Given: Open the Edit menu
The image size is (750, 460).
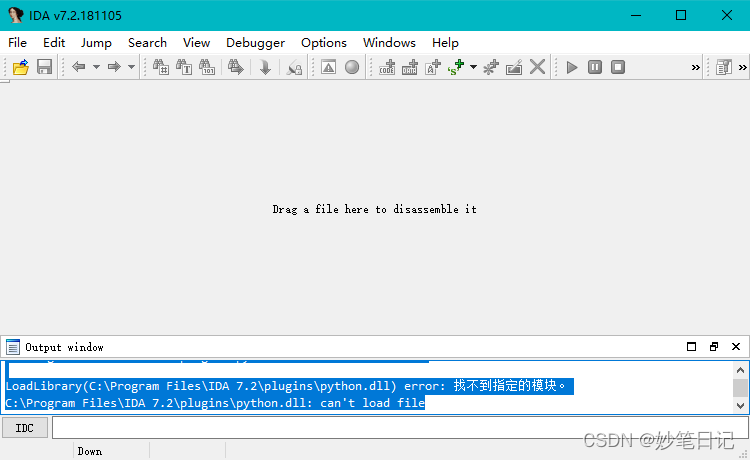Looking at the screenshot, I should (x=54, y=43).
